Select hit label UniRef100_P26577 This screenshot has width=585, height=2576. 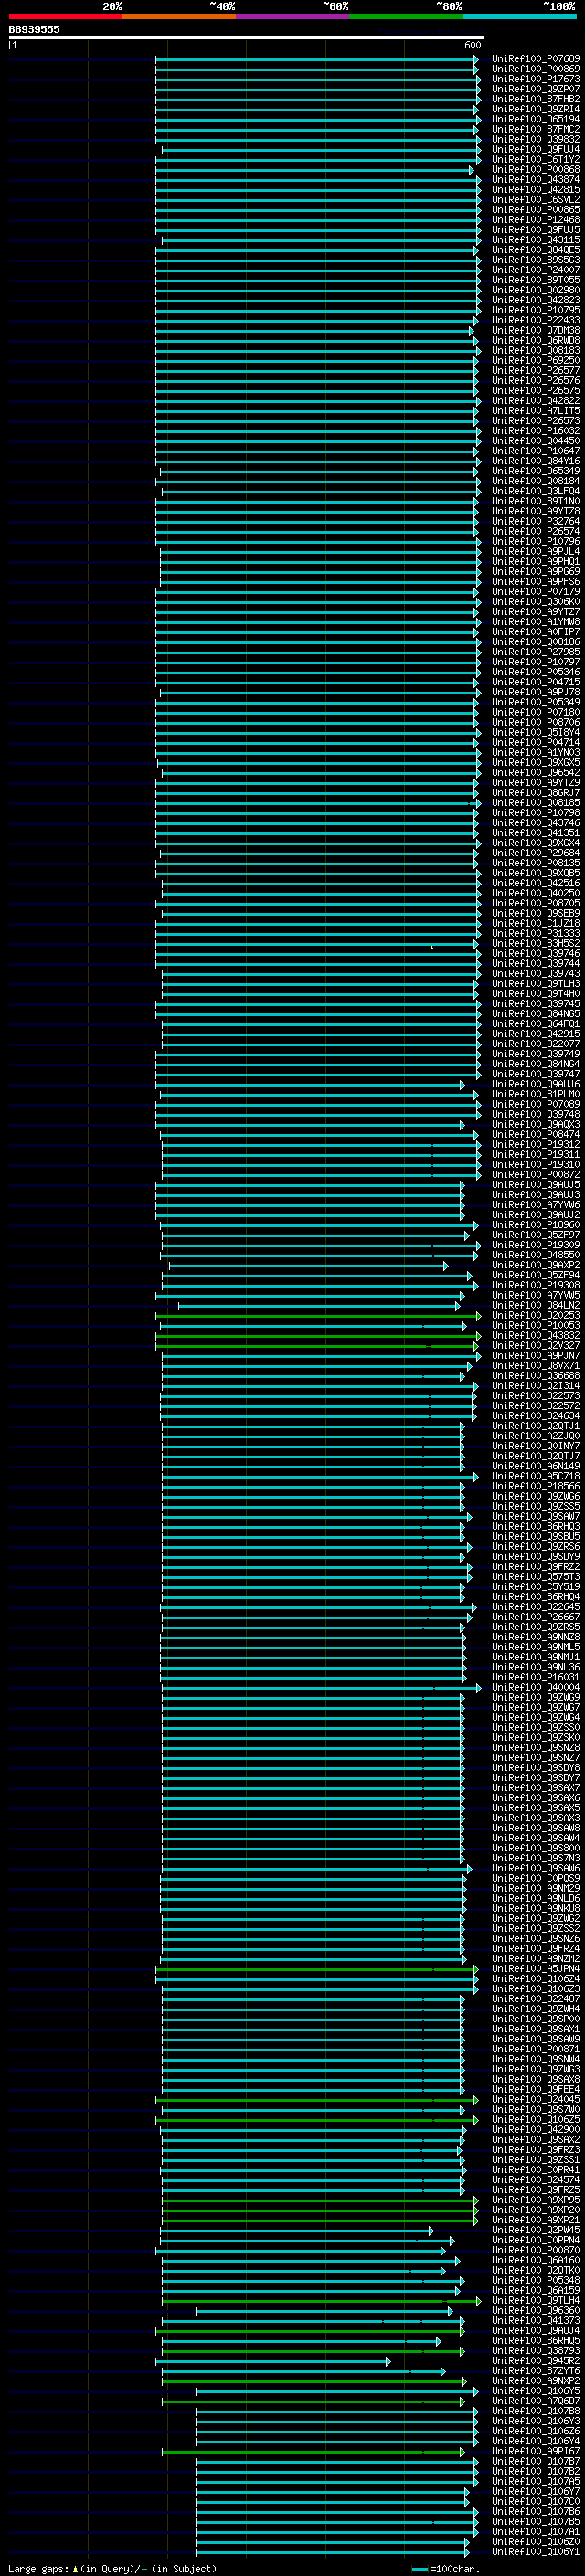[x=535, y=370]
